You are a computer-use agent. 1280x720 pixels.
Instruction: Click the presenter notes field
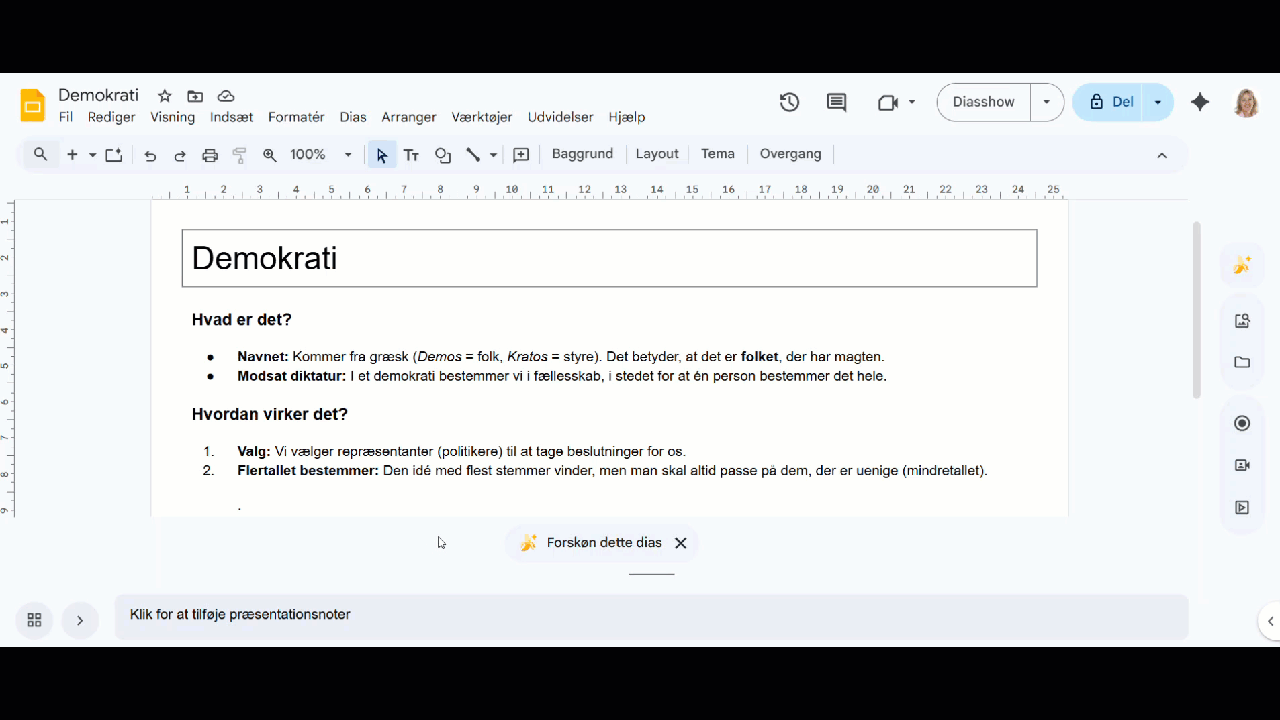pyautogui.click(x=650, y=616)
